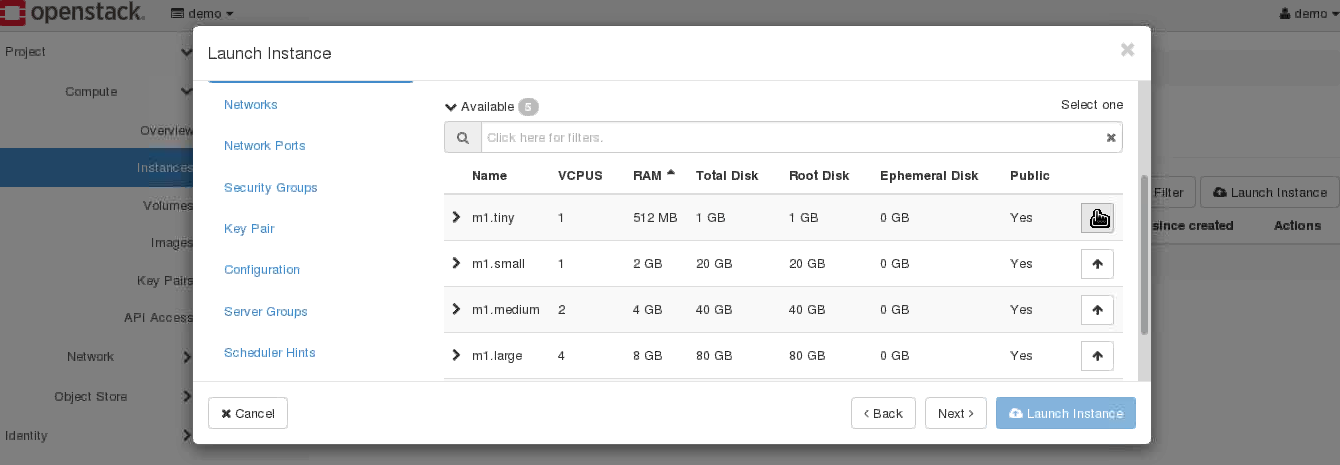Screen dimensions: 1340x465
Task: Click the Next button
Action: pyautogui.click(x=956, y=413)
